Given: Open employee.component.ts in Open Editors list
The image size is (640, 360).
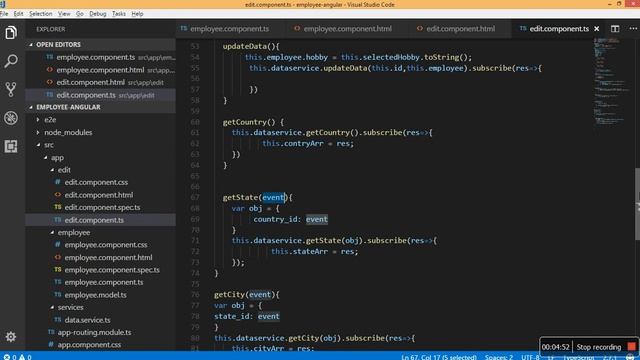Looking at the screenshot, I should tap(100, 57).
